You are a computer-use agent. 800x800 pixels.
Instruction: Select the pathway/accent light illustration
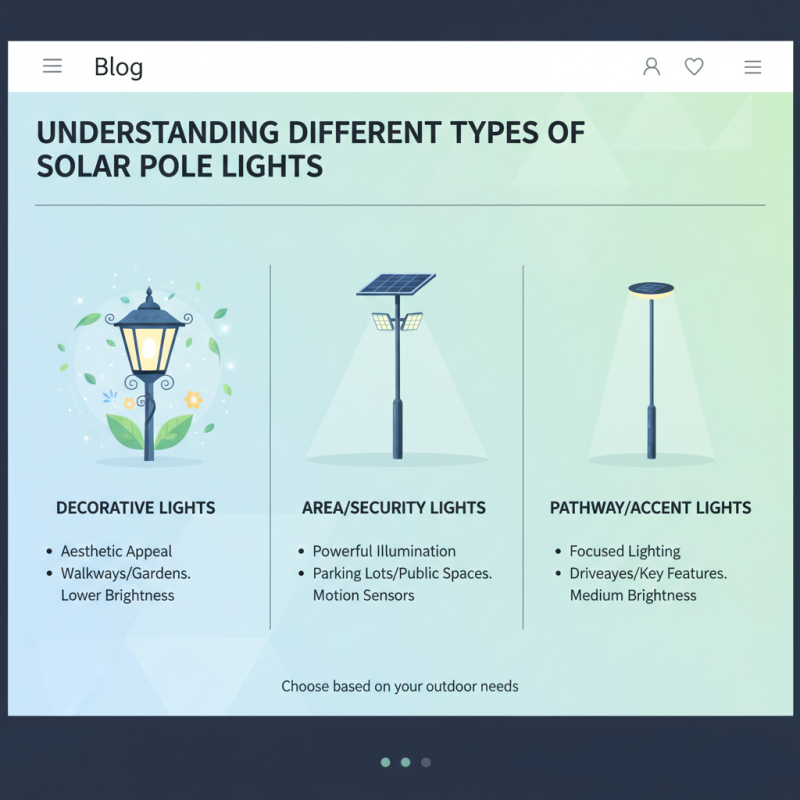point(650,370)
